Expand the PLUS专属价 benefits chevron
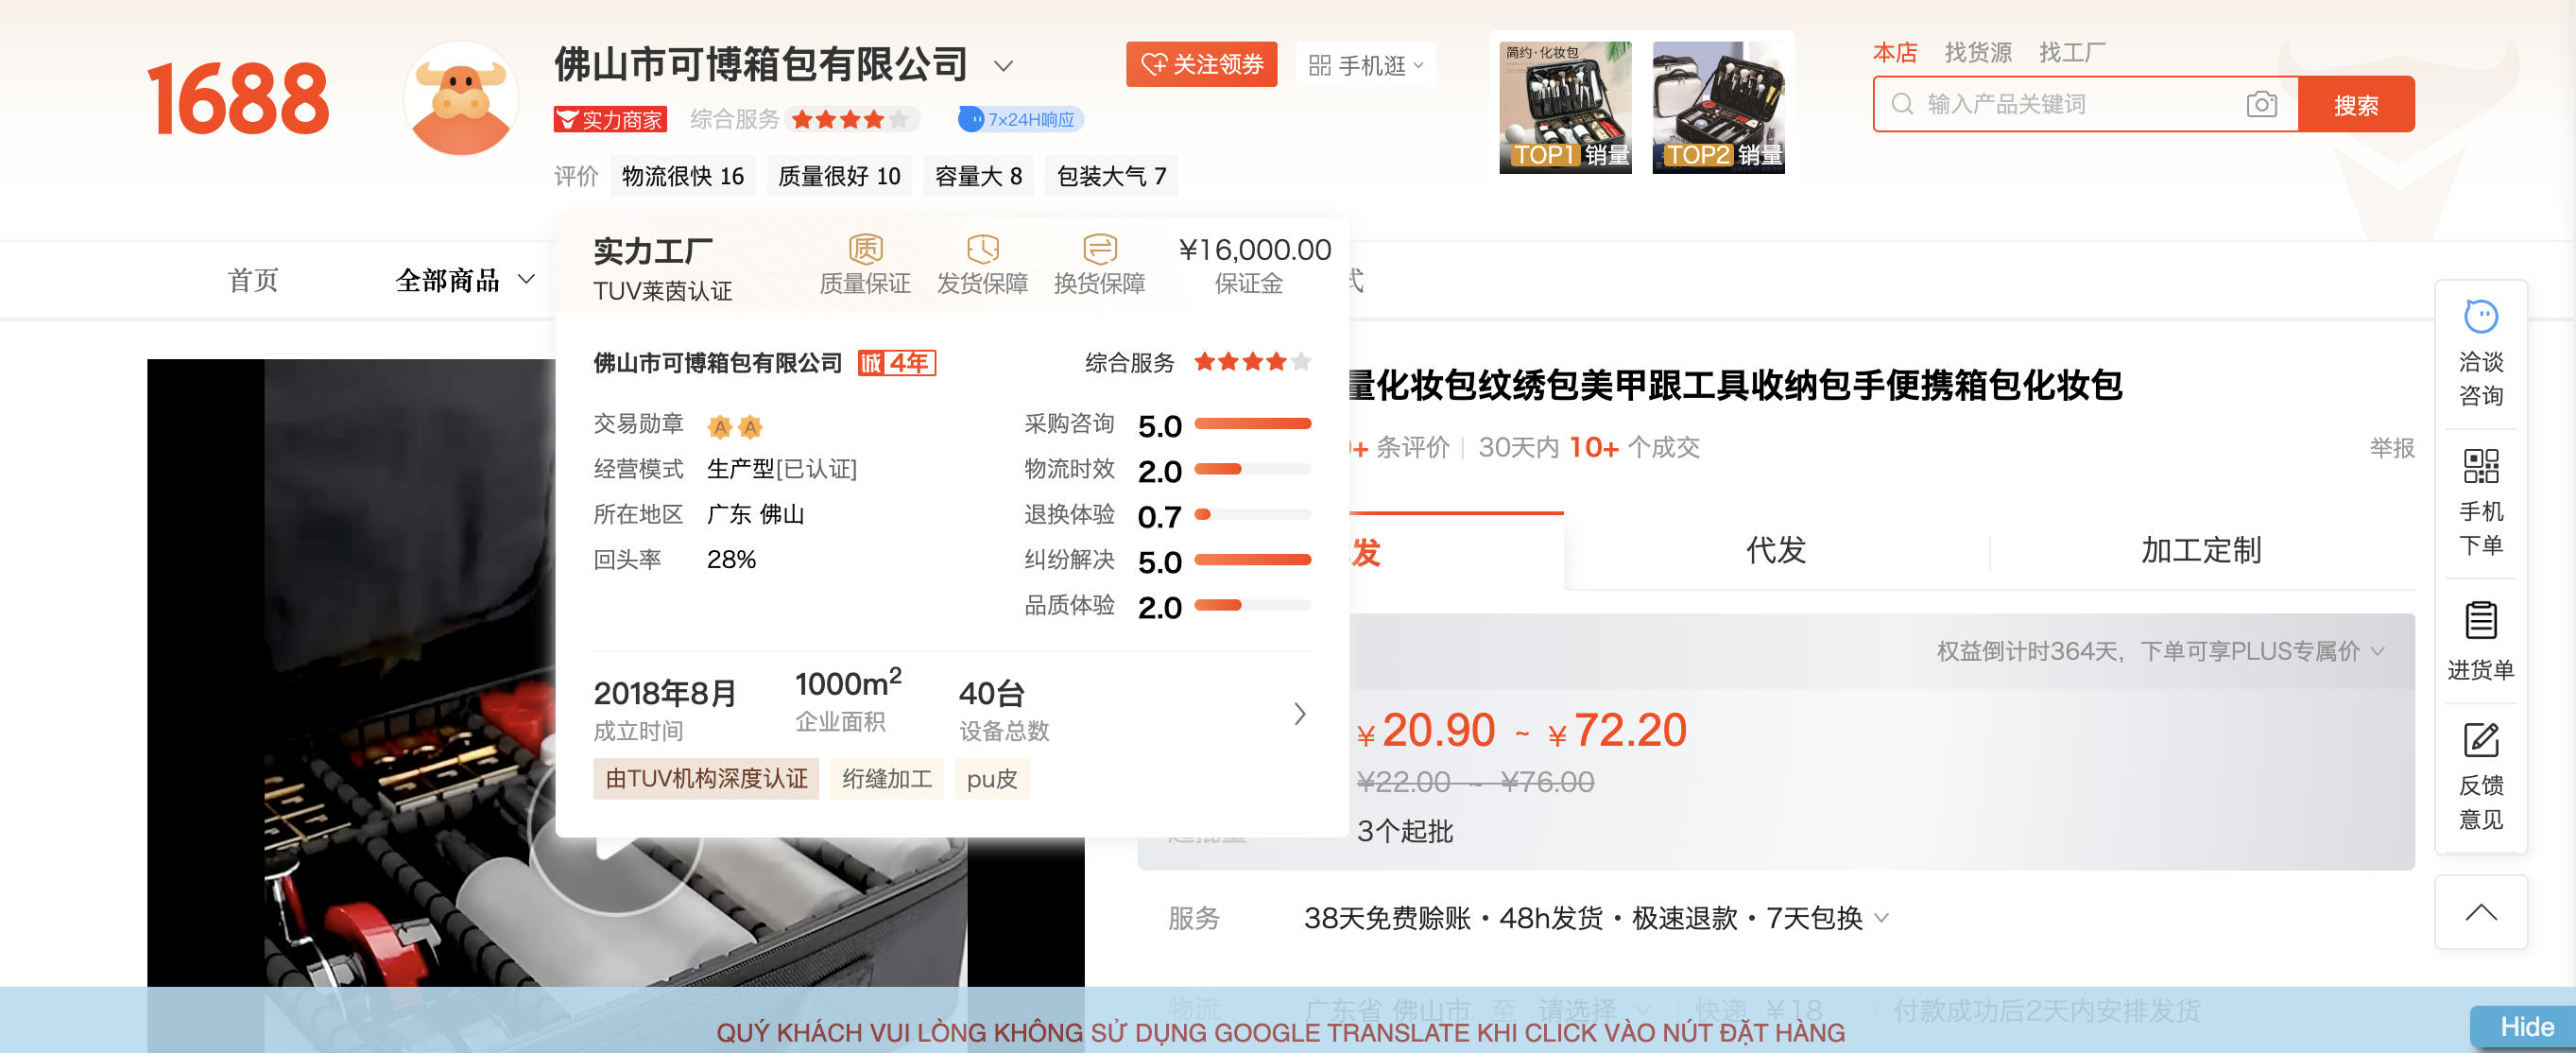This screenshot has height=1053, width=2576. 2378,651
